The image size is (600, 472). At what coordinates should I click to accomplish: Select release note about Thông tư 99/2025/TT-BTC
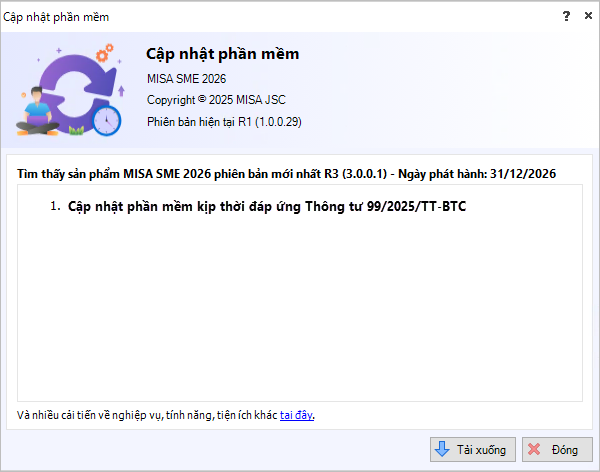click(267, 207)
